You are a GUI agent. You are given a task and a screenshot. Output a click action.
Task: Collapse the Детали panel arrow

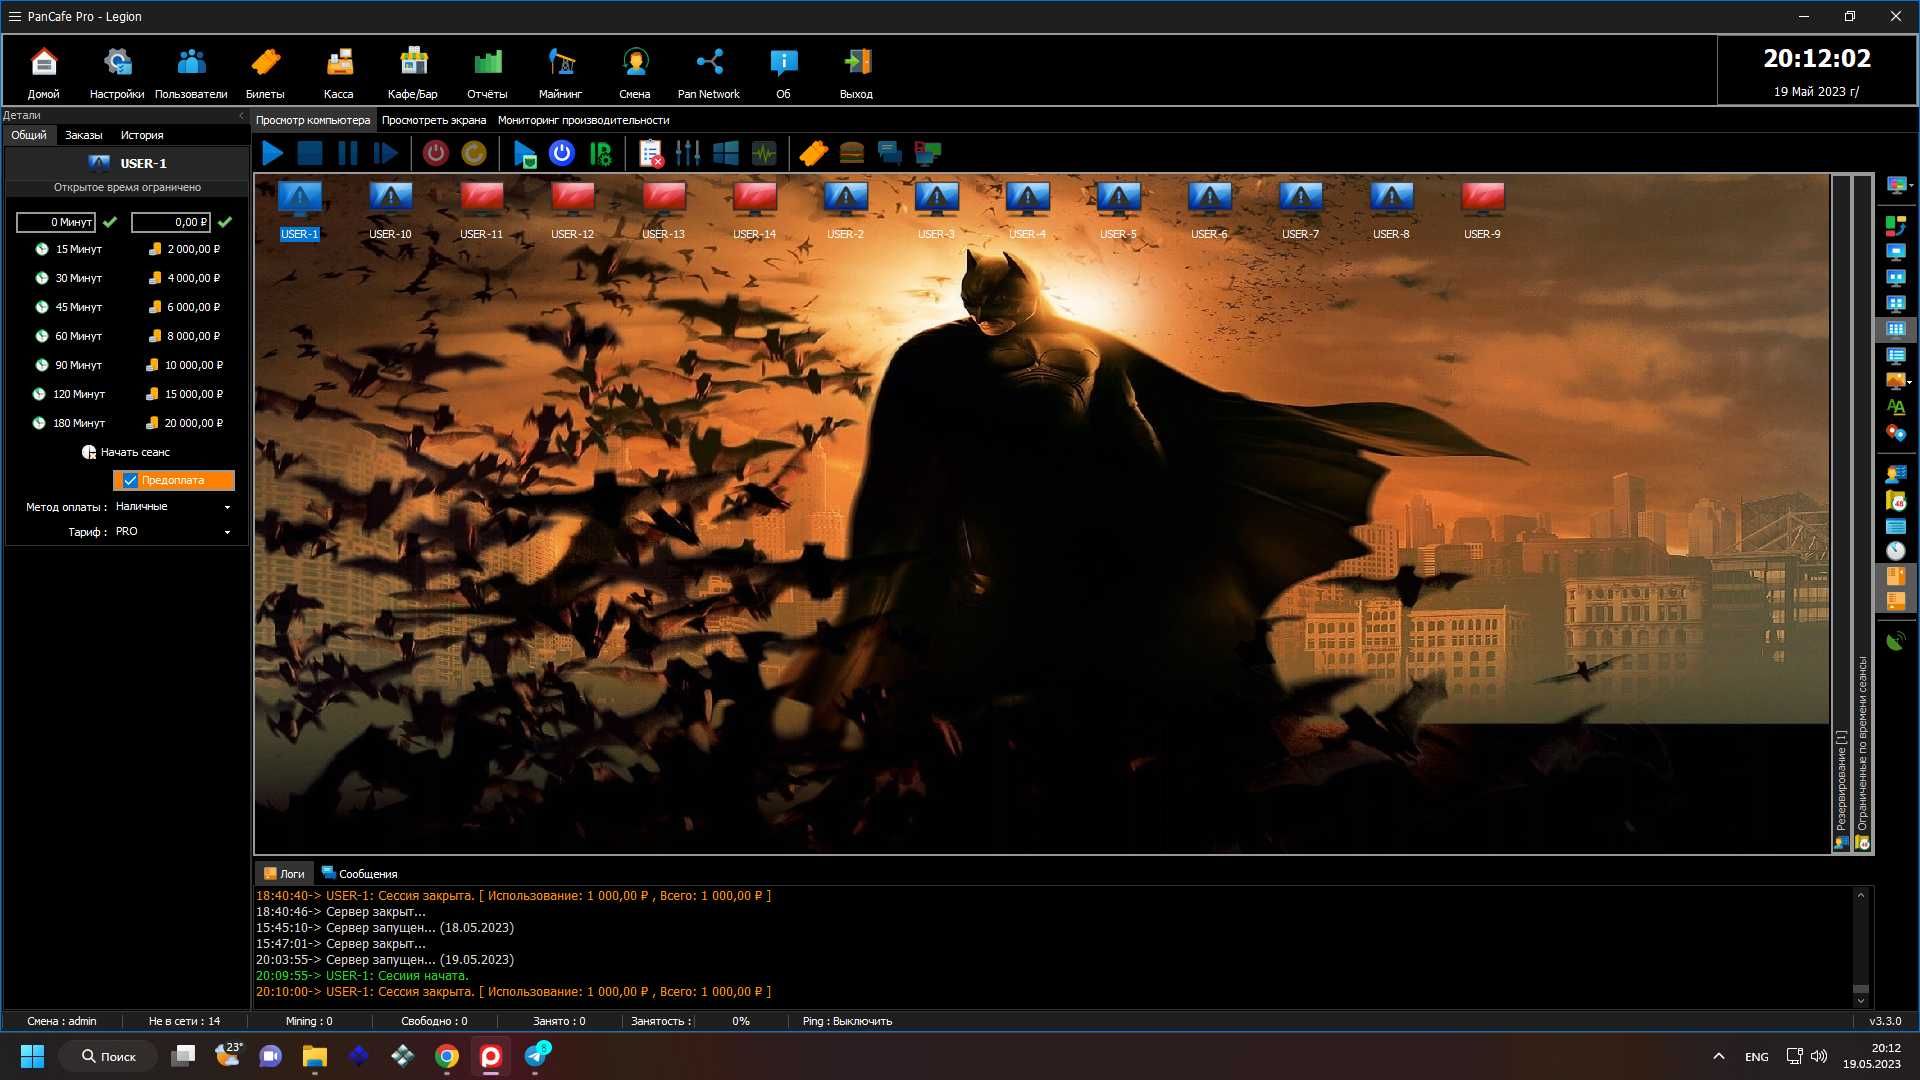point(241,116)
